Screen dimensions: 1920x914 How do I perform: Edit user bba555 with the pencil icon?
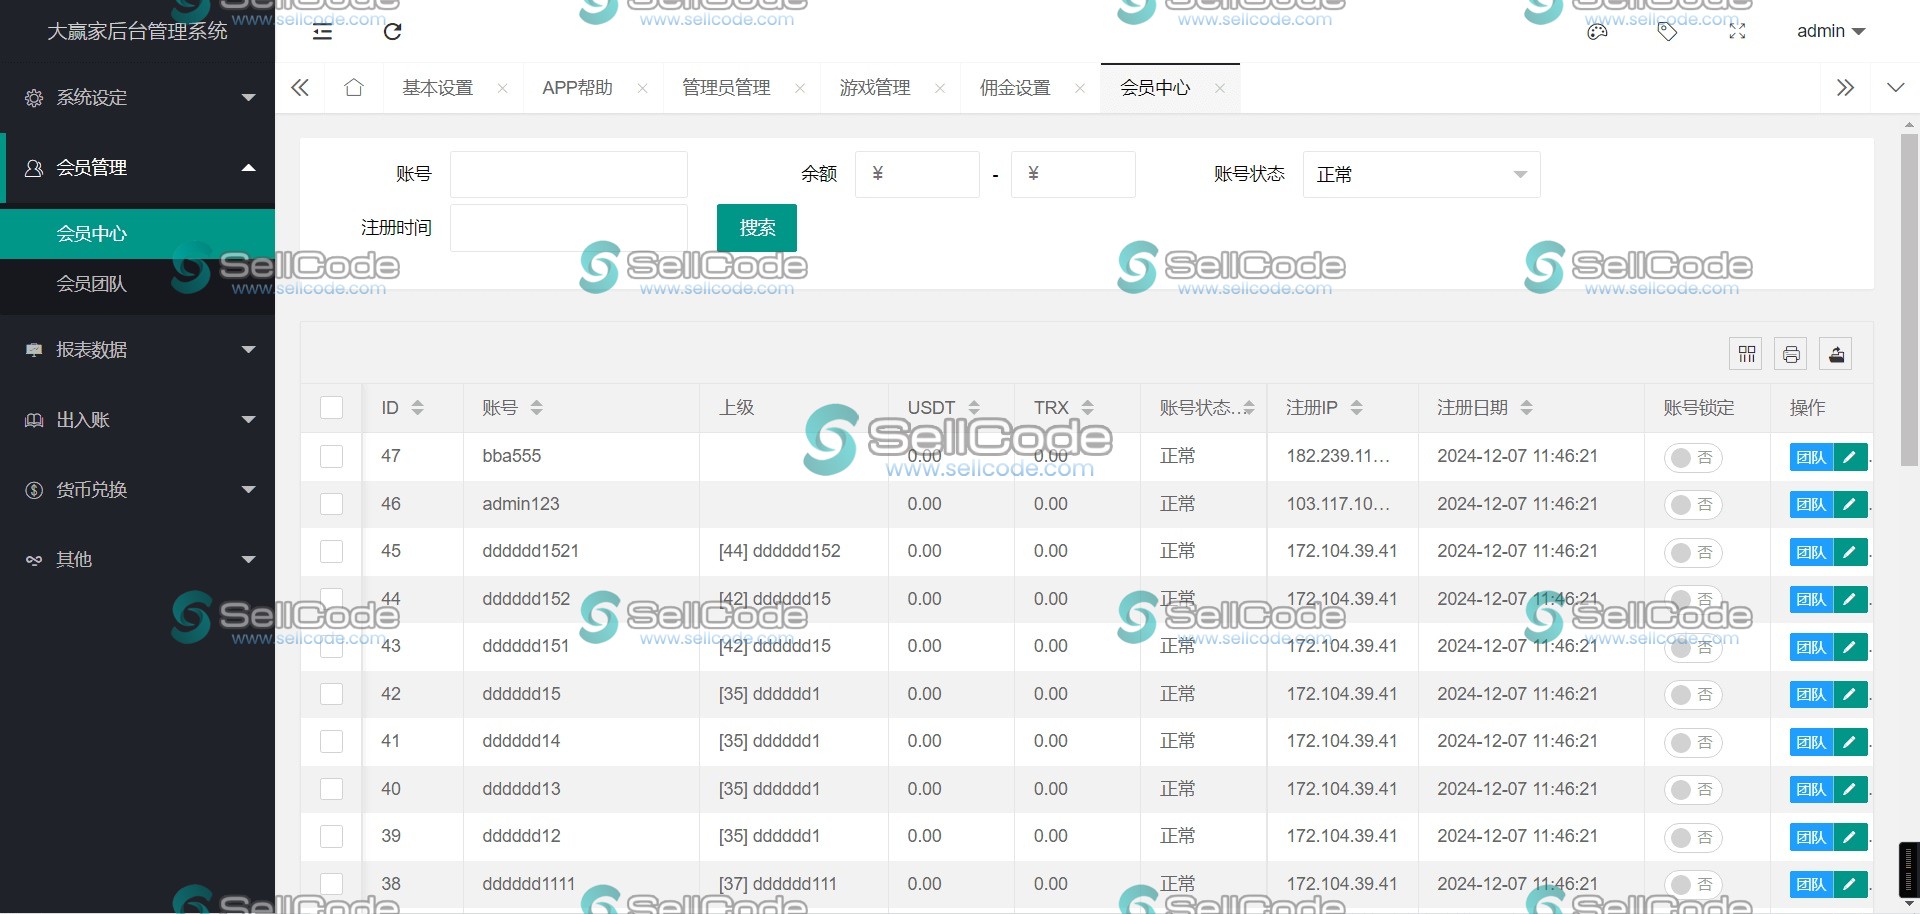tap(1849, 457)
